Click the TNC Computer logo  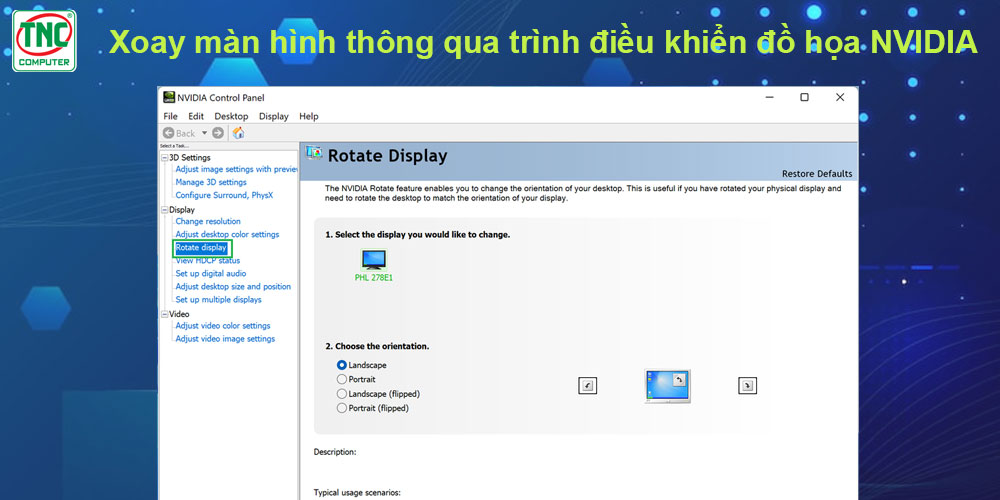tap(45, 41)
